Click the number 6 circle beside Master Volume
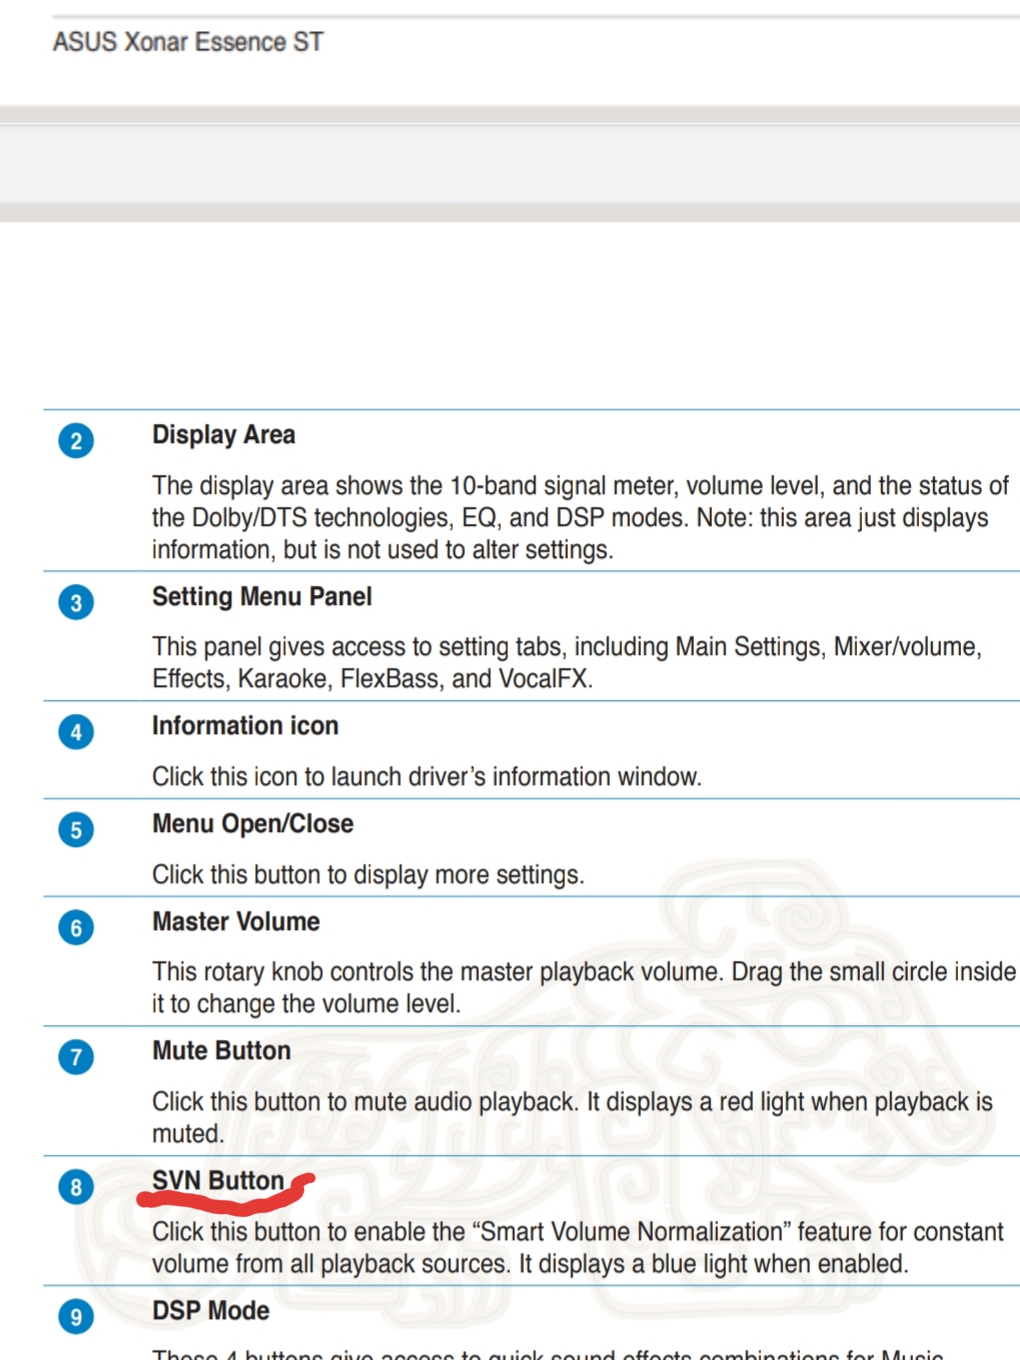1020x1360 pixels. pyautogui.click(x=76, y=928)
